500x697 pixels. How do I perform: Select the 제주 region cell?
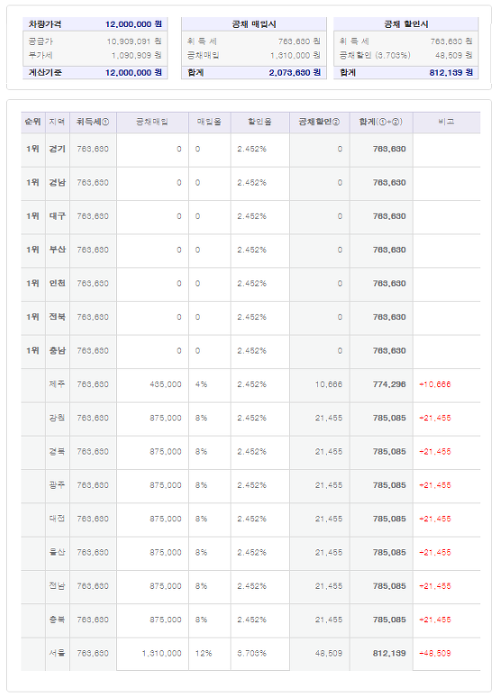(x=57, y=385)
